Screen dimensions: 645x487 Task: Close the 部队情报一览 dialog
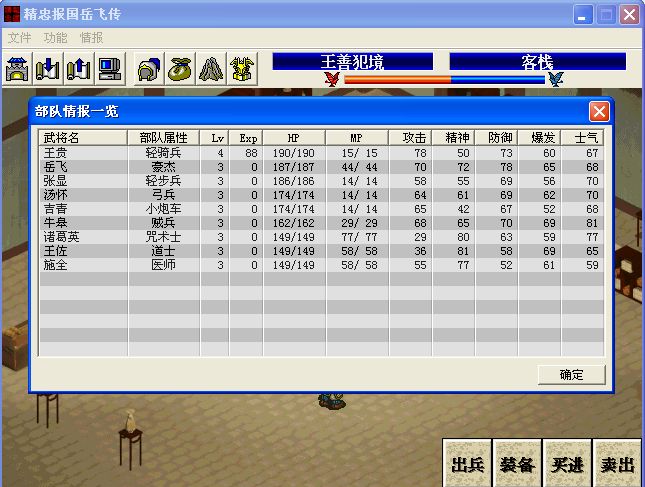coord(599,111)
